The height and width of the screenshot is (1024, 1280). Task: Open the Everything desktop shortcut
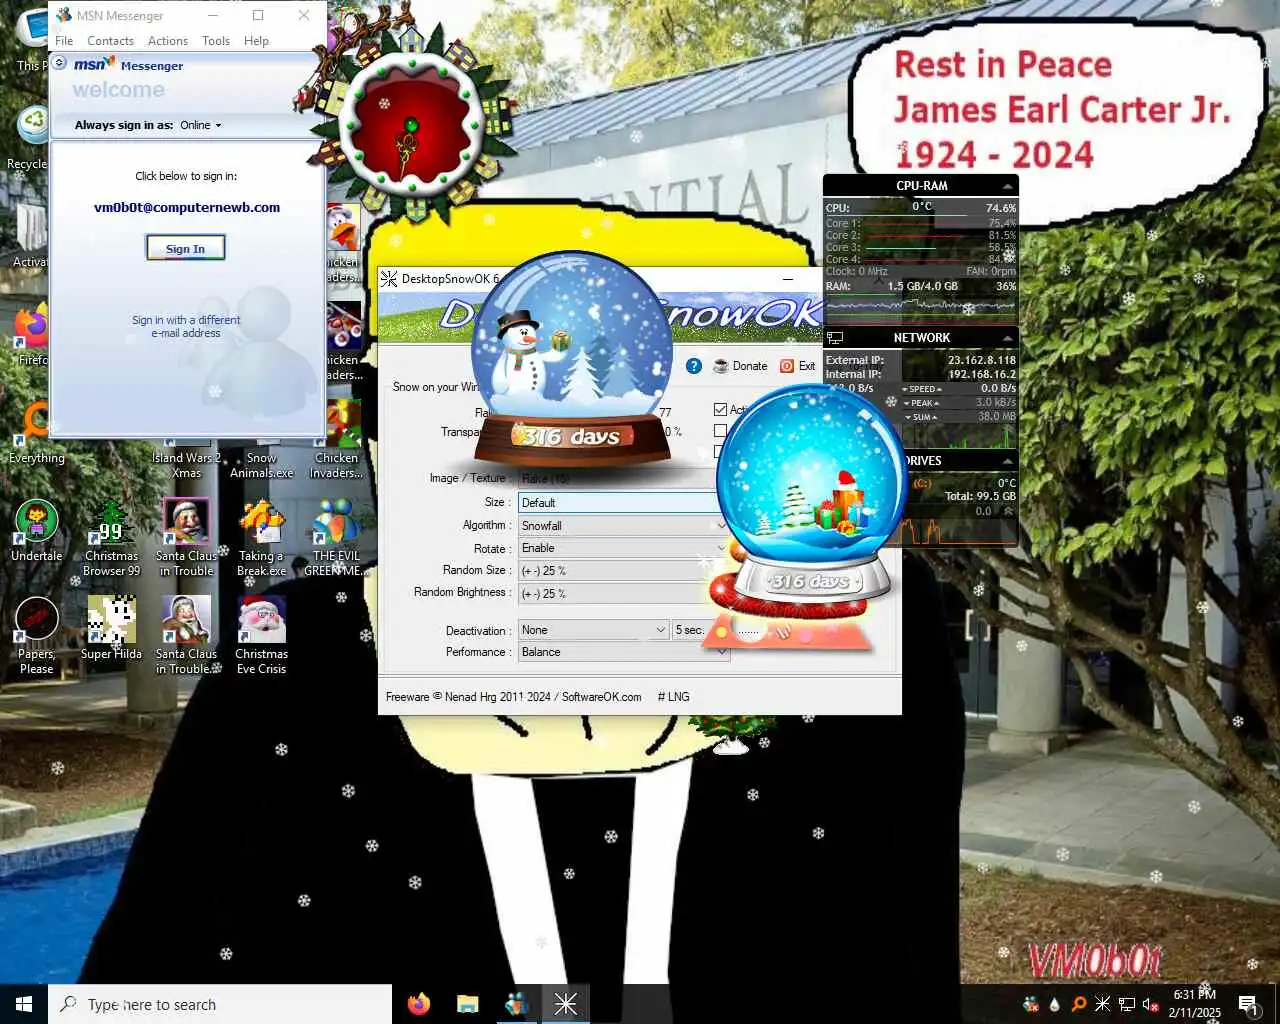click(x=36, y=432)
